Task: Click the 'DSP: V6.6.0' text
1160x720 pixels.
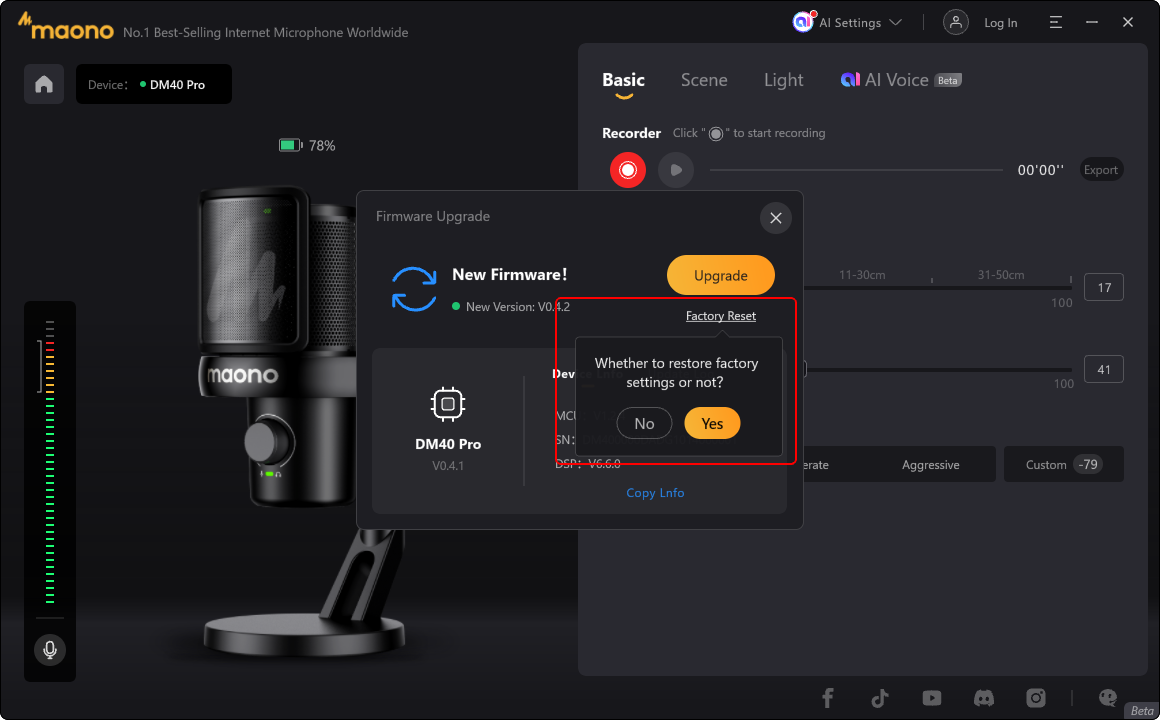Action: [587, 464]
